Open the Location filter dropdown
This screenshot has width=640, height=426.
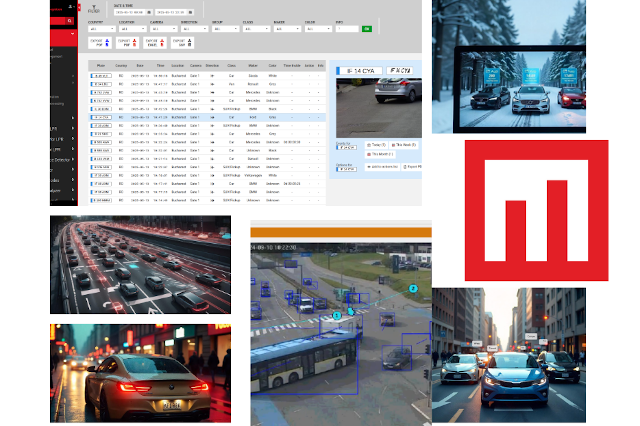coord(133,29)
